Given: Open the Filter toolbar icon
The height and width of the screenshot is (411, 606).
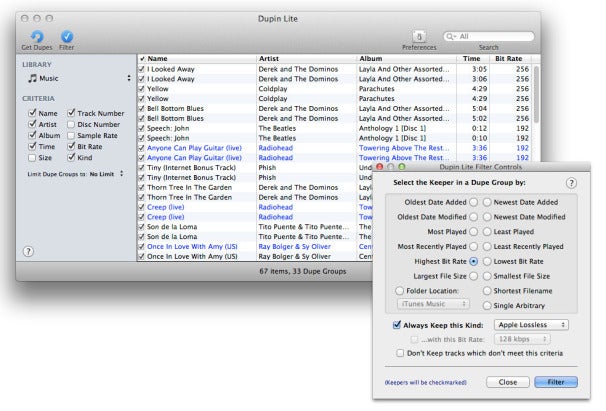Looking at the screenshot, I should [67, 36].
